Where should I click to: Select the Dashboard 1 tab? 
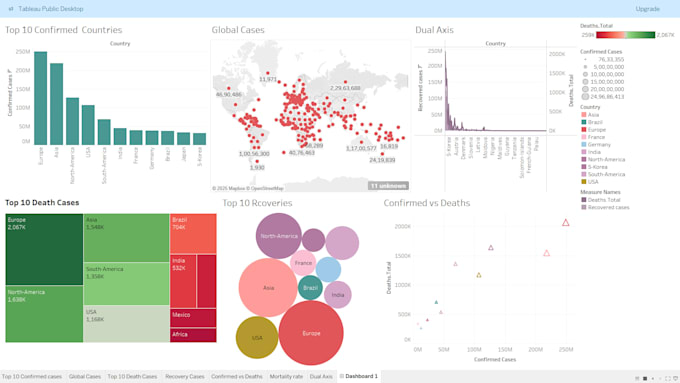[359, 376]
